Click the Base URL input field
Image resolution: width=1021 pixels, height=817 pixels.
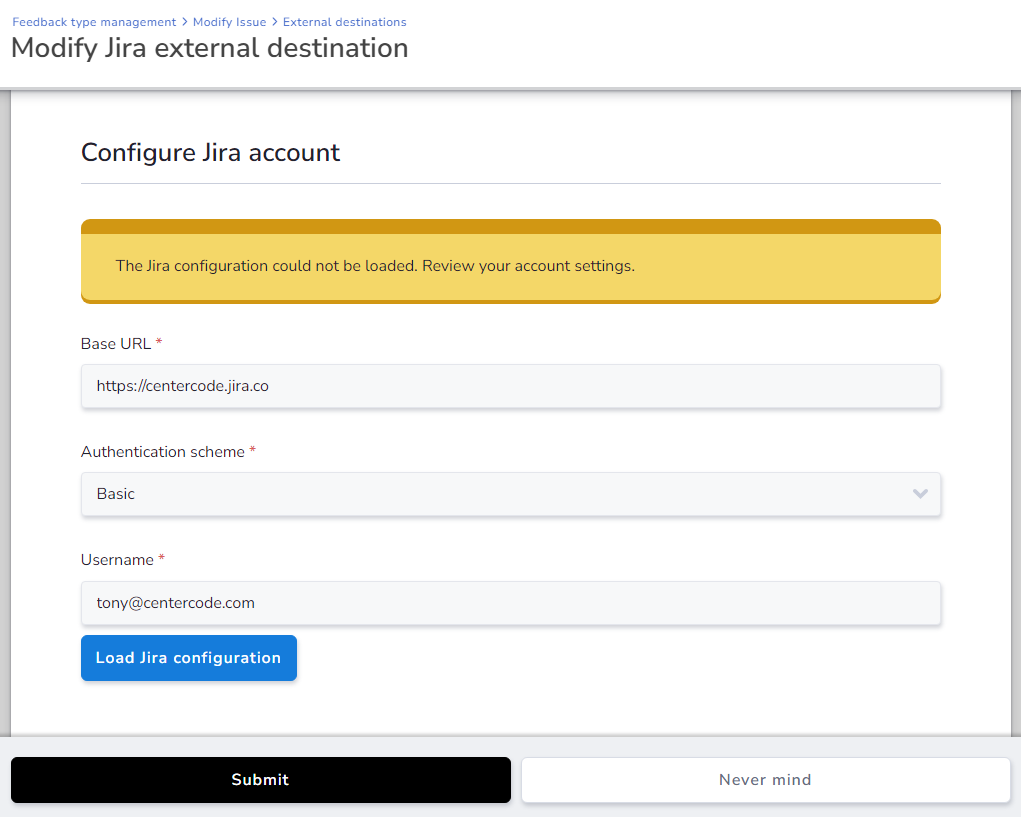pyautogui.click(x=510, y=386)
